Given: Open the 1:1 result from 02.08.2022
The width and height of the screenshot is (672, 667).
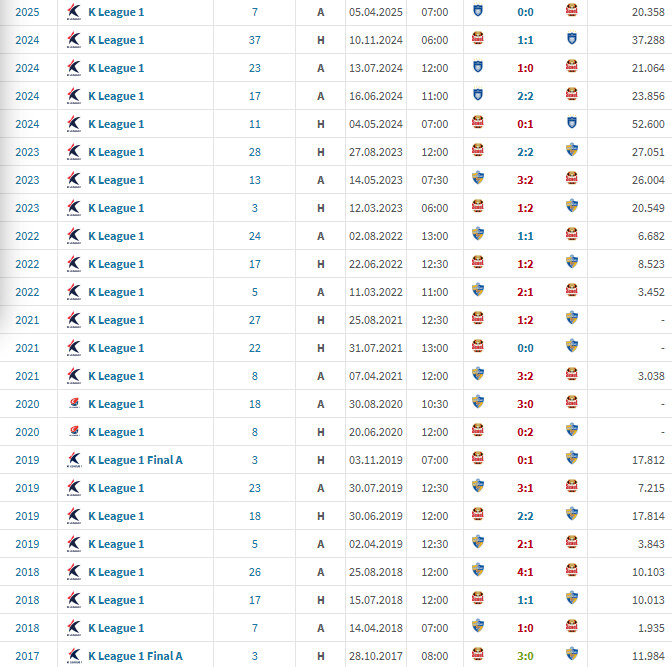Looking at the screenshot, I should [525, 236].
